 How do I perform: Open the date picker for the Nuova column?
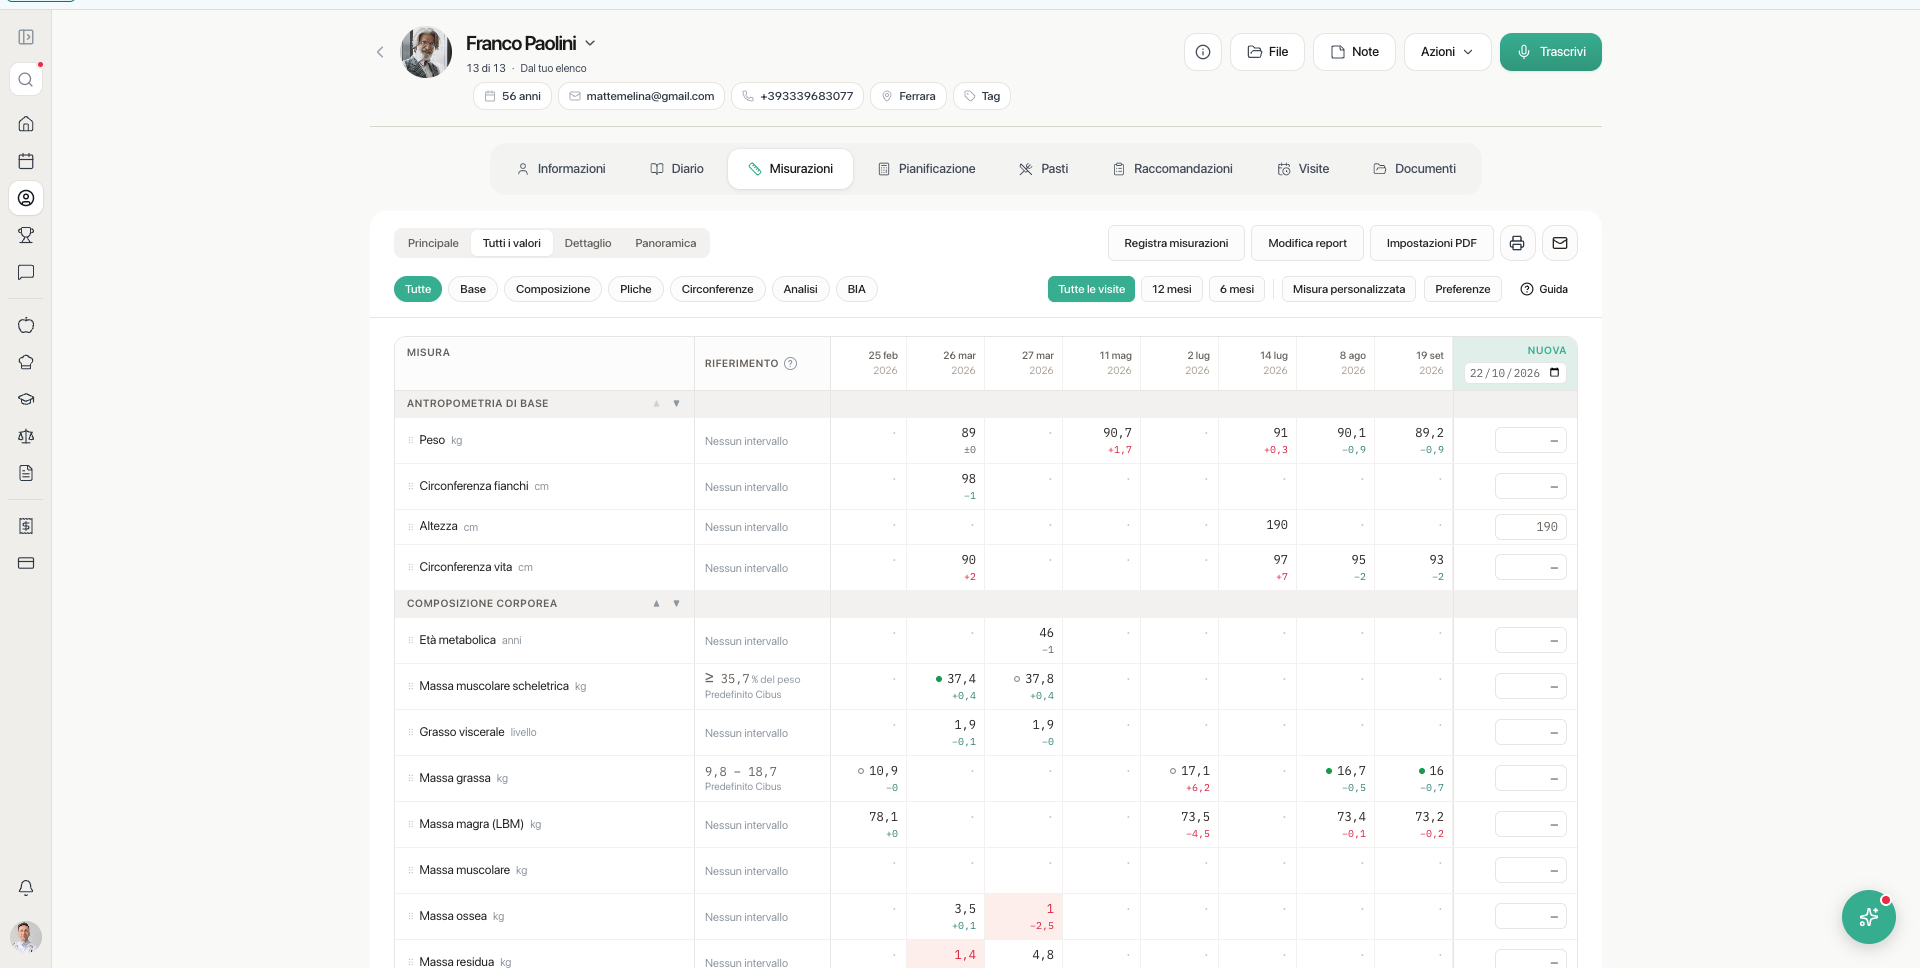coord(1555,373)
